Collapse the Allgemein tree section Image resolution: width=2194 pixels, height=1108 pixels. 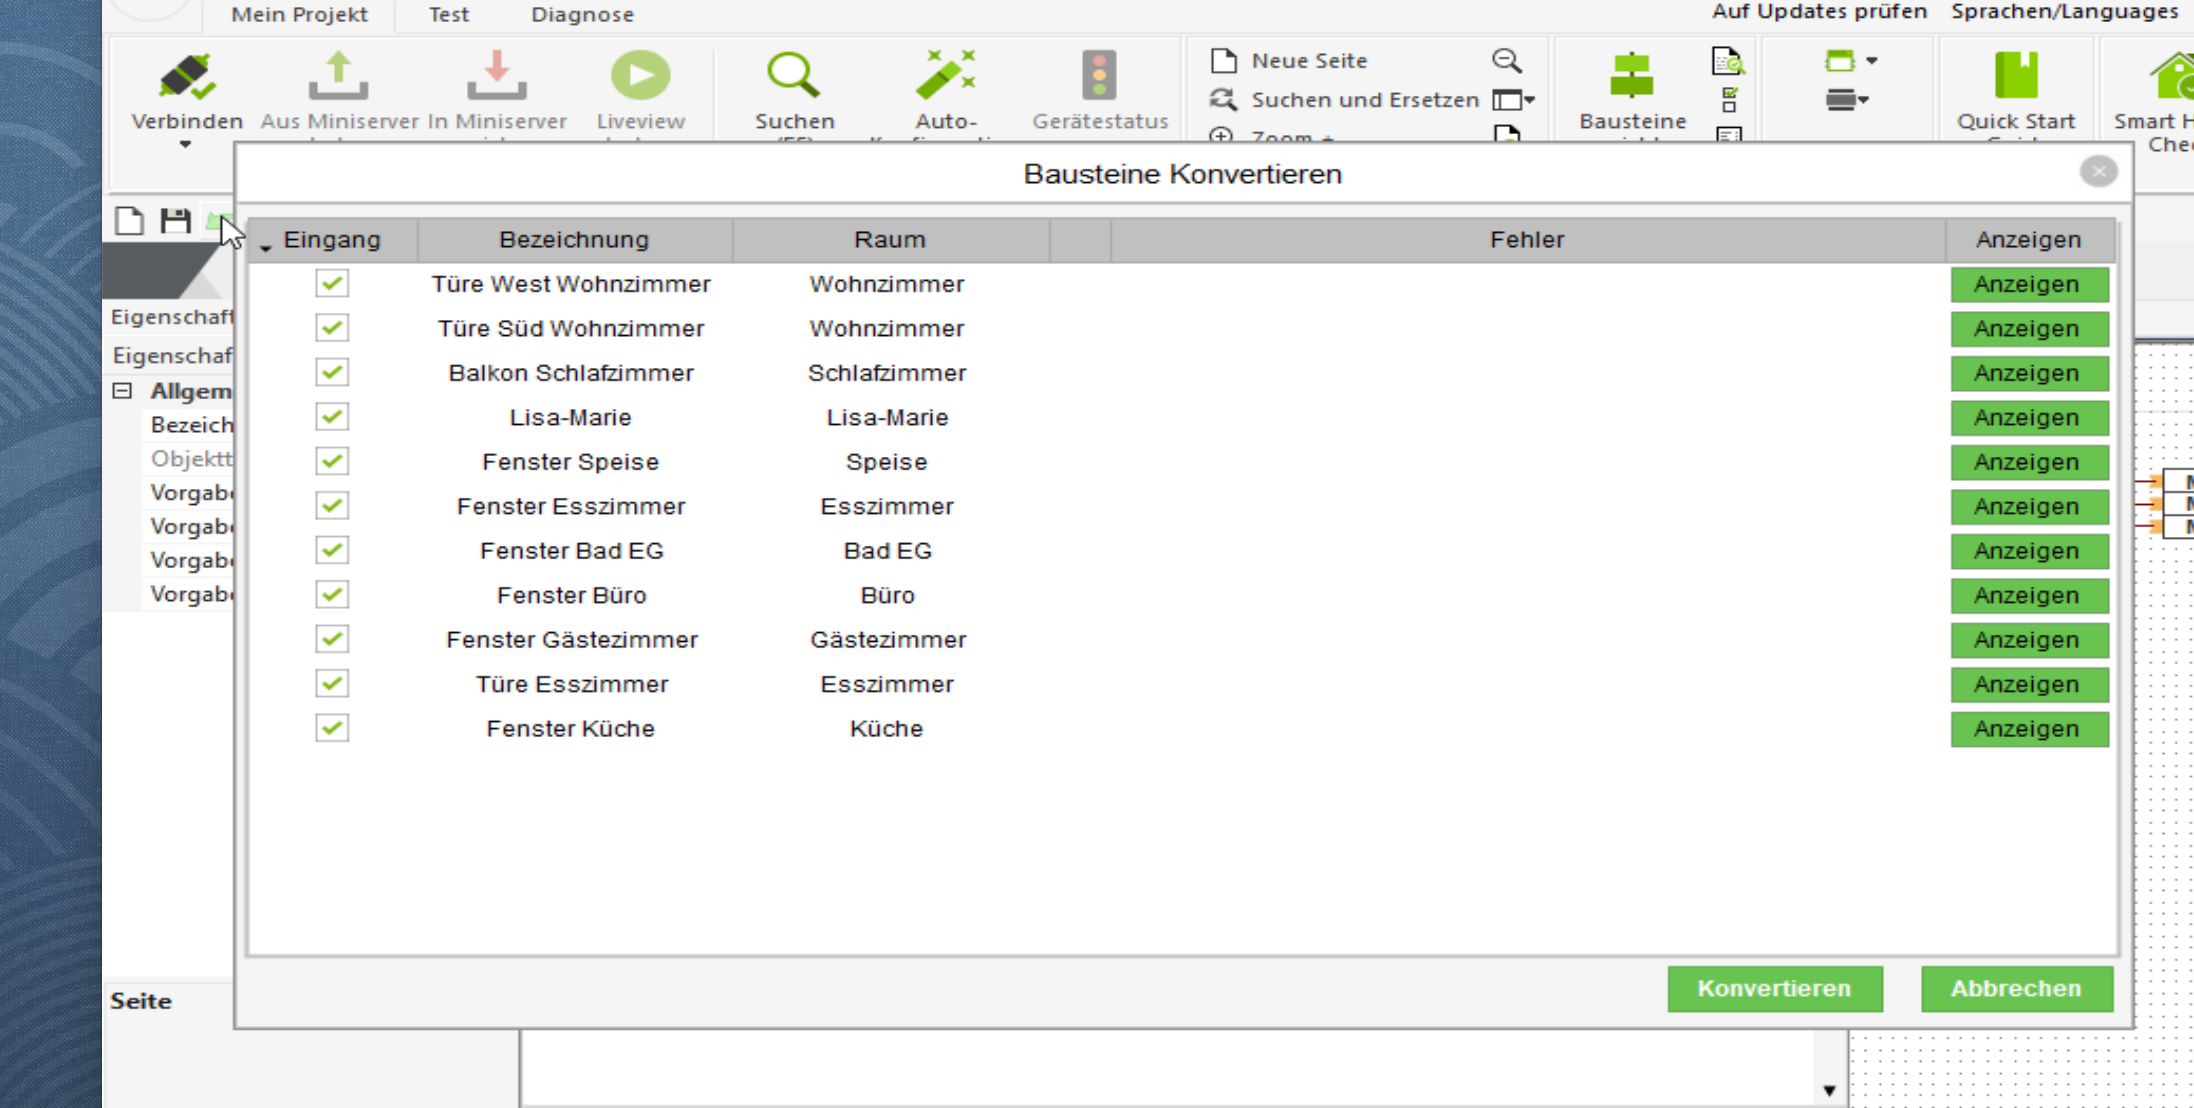(122, 391)
